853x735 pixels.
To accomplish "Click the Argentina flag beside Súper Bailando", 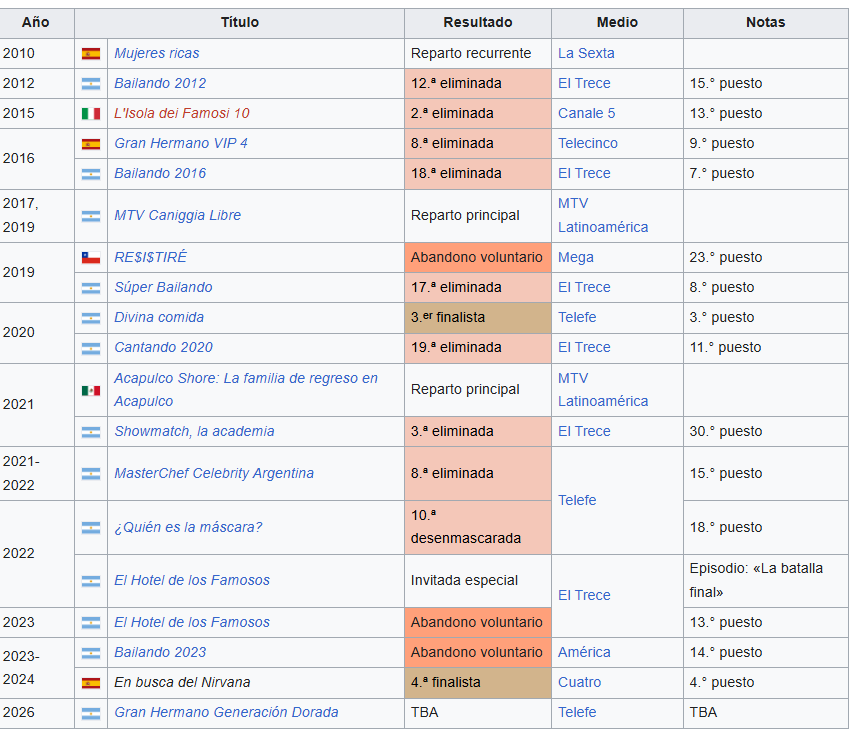I will click(91, 288).
